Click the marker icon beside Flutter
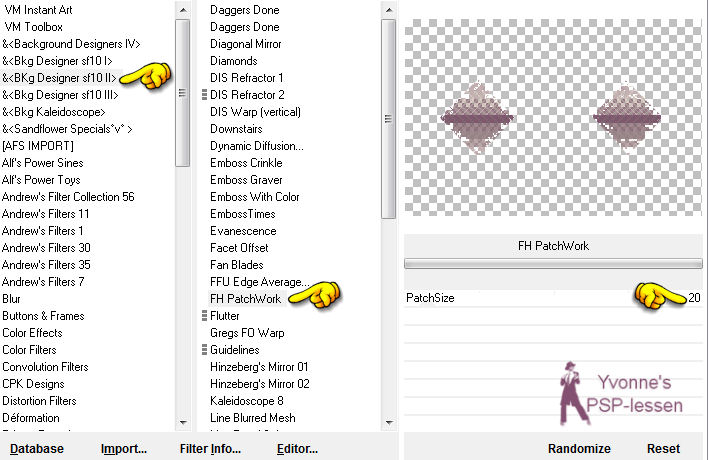Screen dimensions: 710x460 204,316
